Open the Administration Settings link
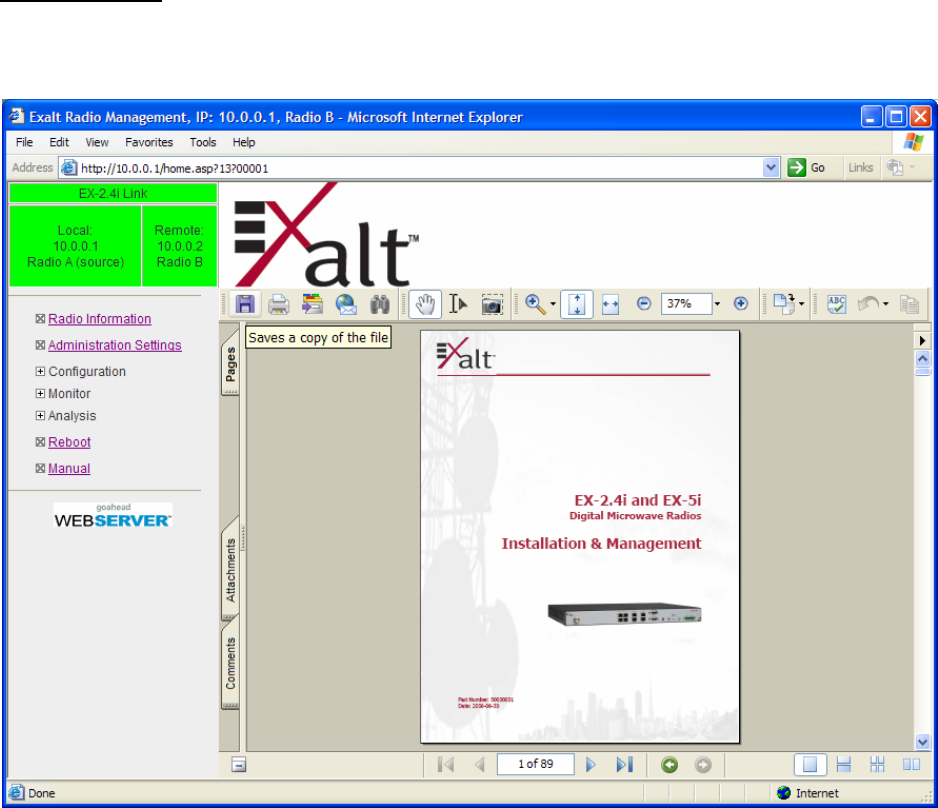This screenshot has height=808, width=938. [x=115, y=345]
